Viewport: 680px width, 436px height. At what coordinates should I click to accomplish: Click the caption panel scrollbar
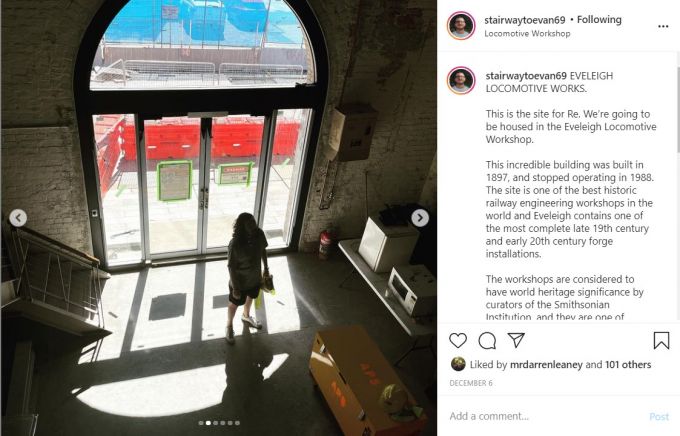point(678,110)
